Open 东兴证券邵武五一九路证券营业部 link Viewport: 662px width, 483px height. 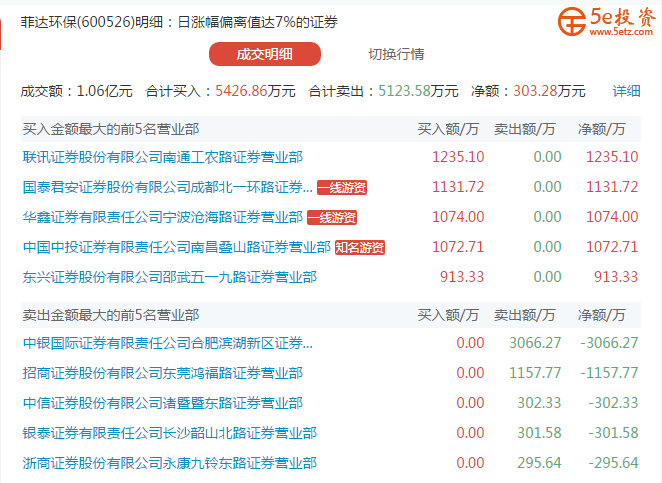tap(170, 277)
